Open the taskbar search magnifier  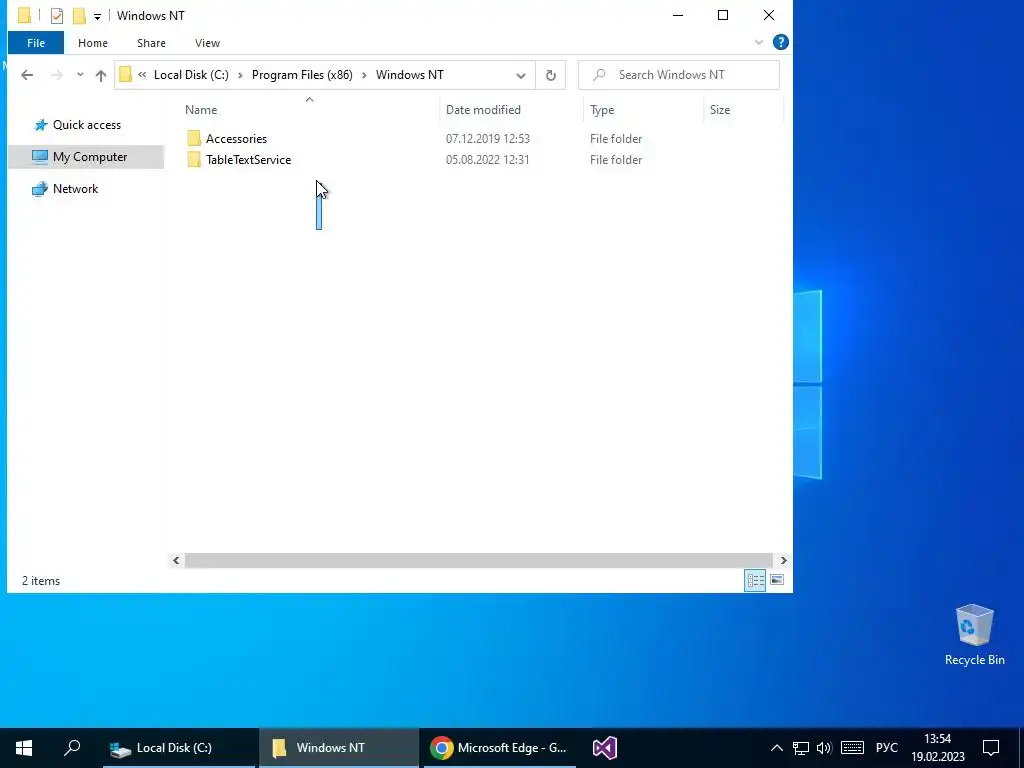72,748
